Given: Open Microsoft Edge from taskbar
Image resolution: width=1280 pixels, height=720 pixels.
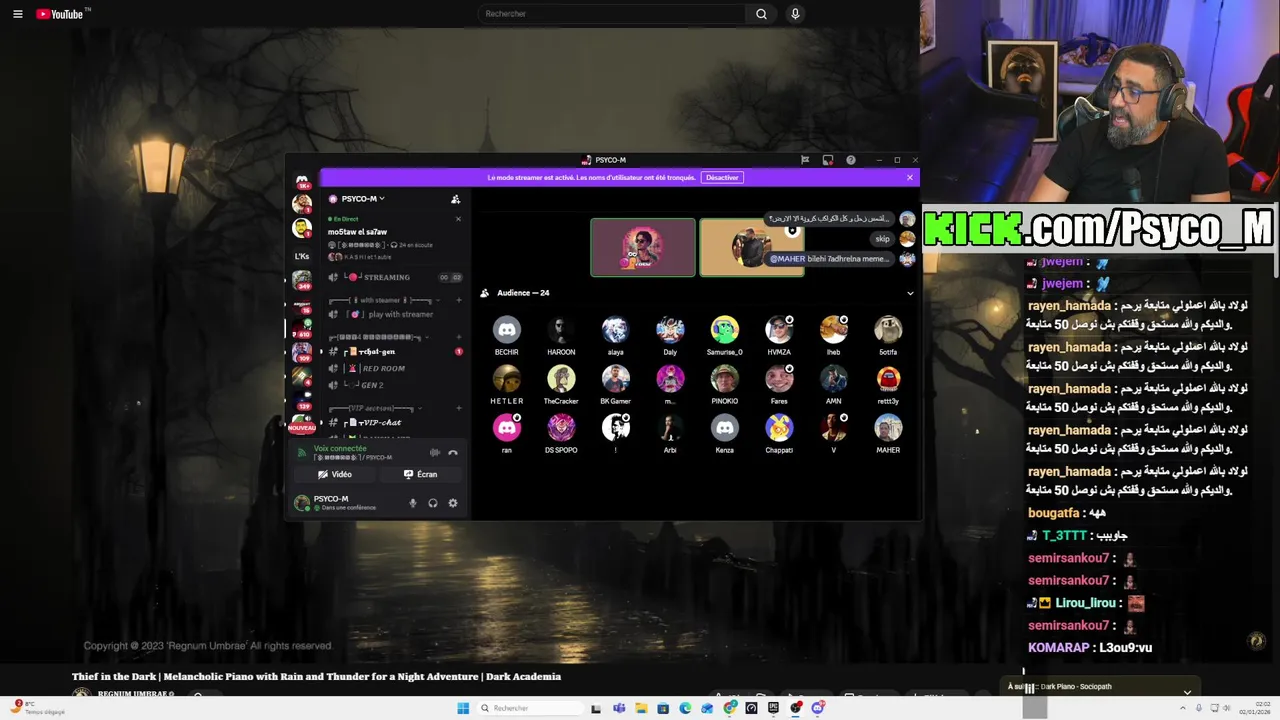Looking at the screenshot, I should coord(685,708).
